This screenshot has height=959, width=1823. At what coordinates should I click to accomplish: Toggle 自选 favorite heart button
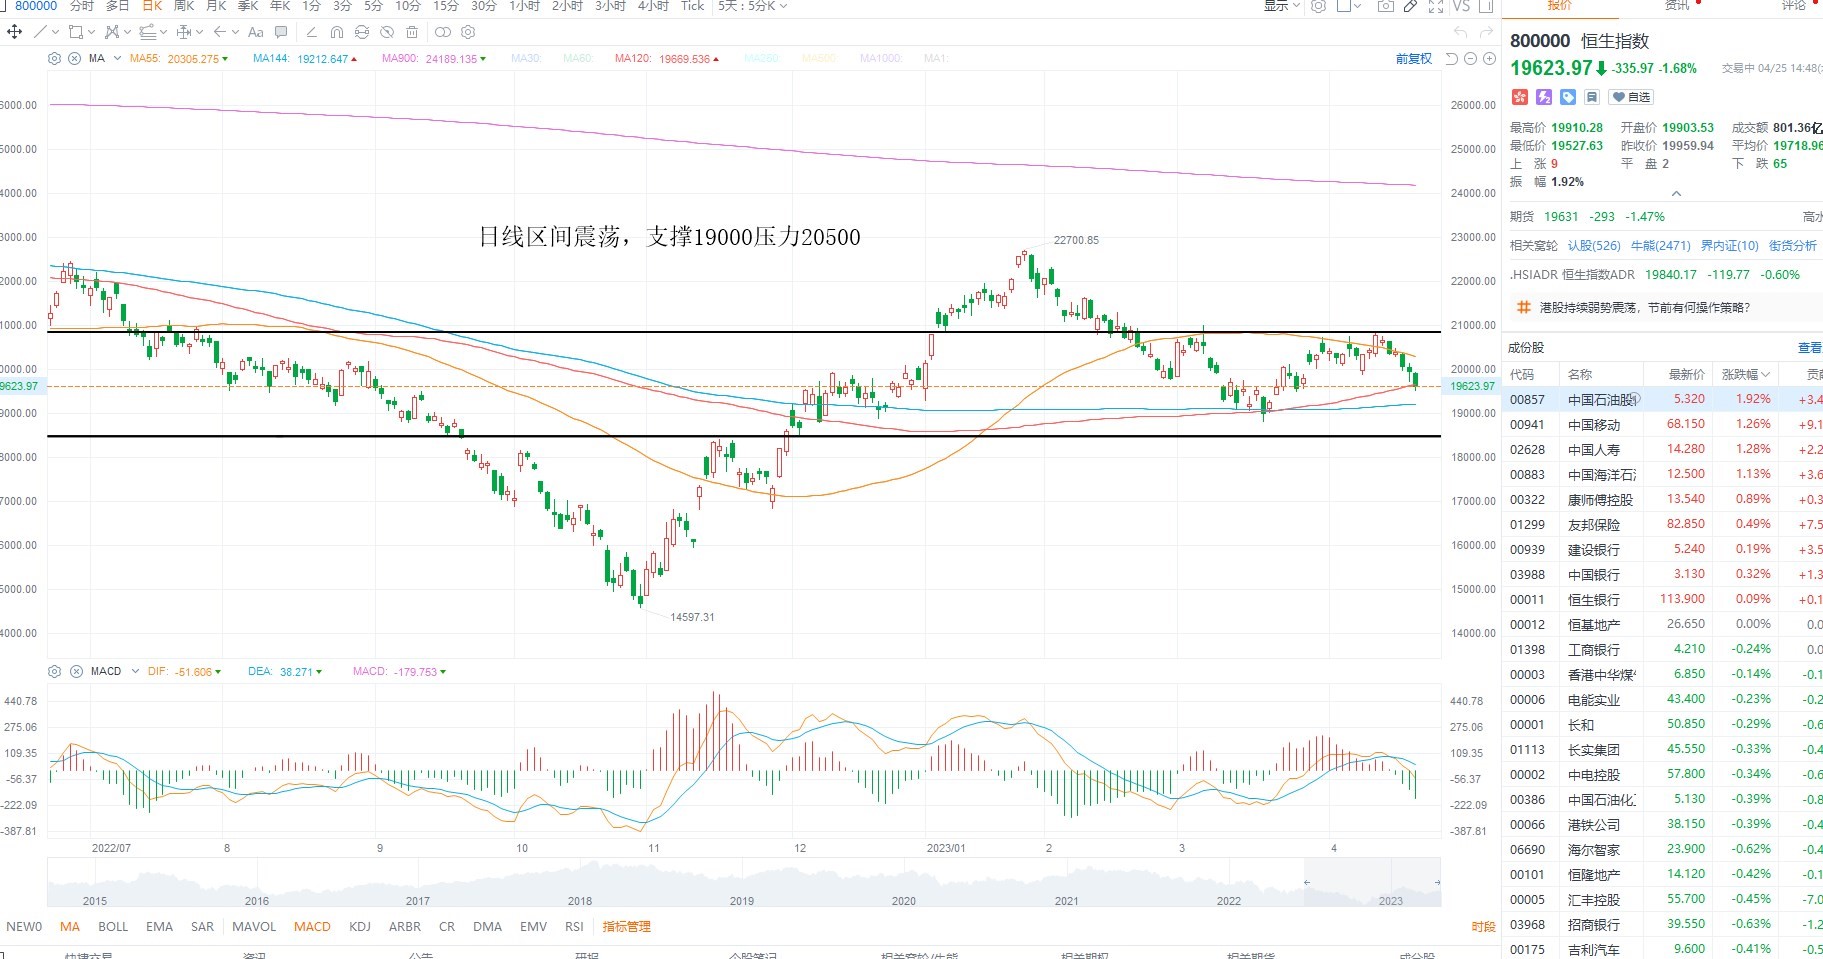[1631, 97]
